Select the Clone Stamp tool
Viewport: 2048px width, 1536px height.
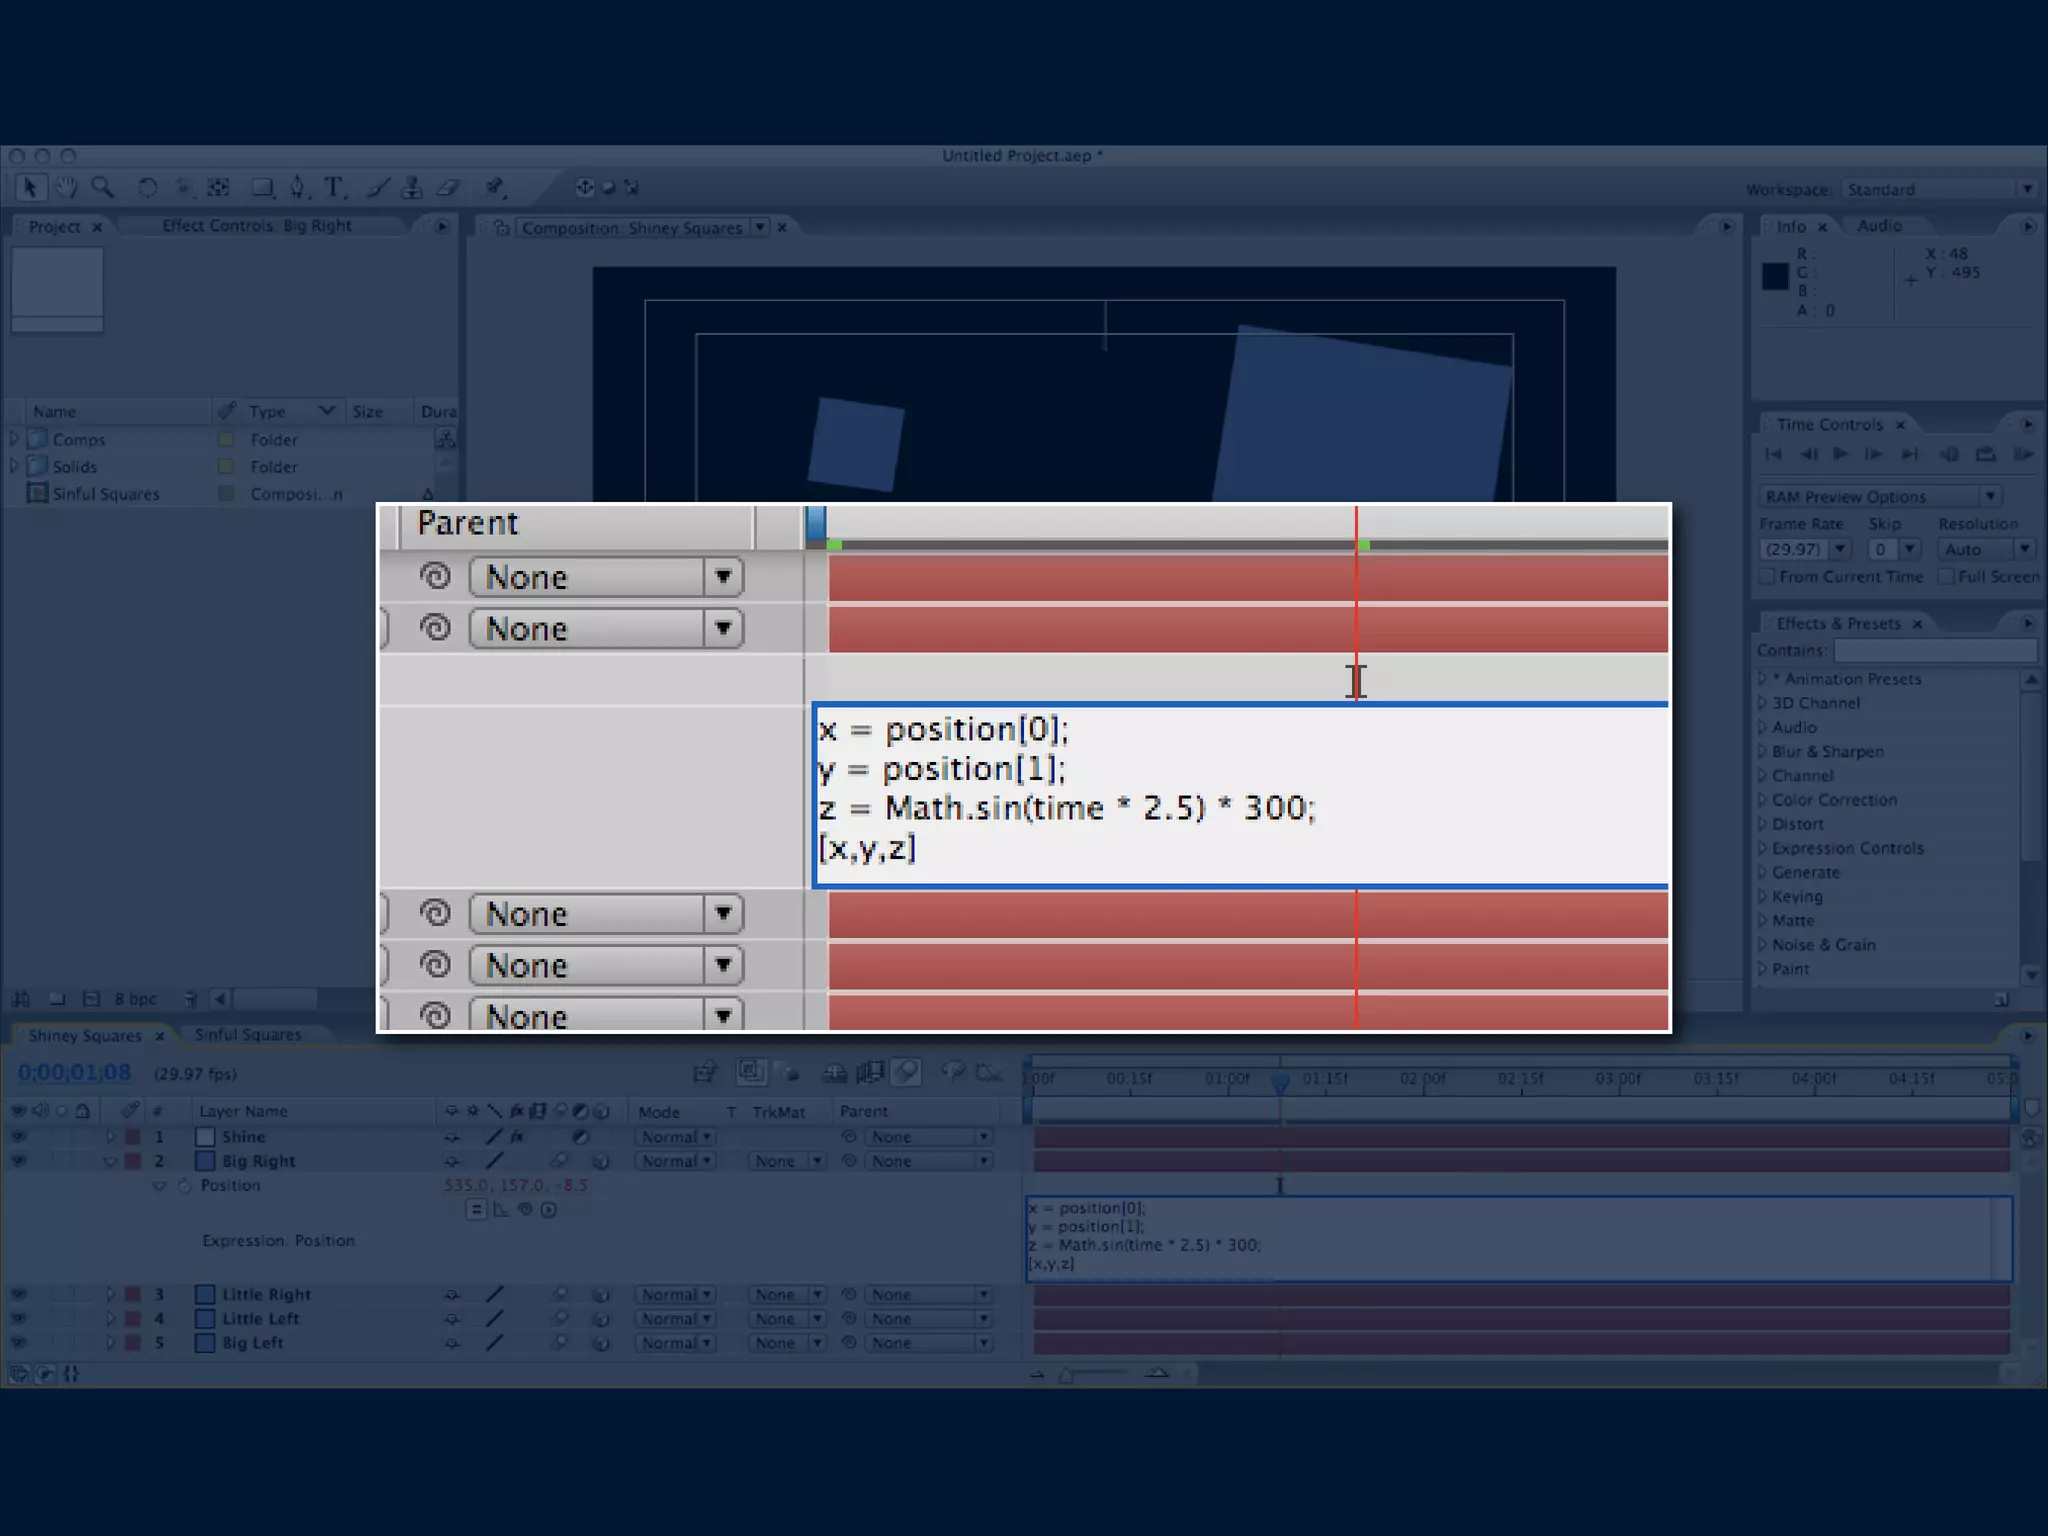click(x=411, y=188)
